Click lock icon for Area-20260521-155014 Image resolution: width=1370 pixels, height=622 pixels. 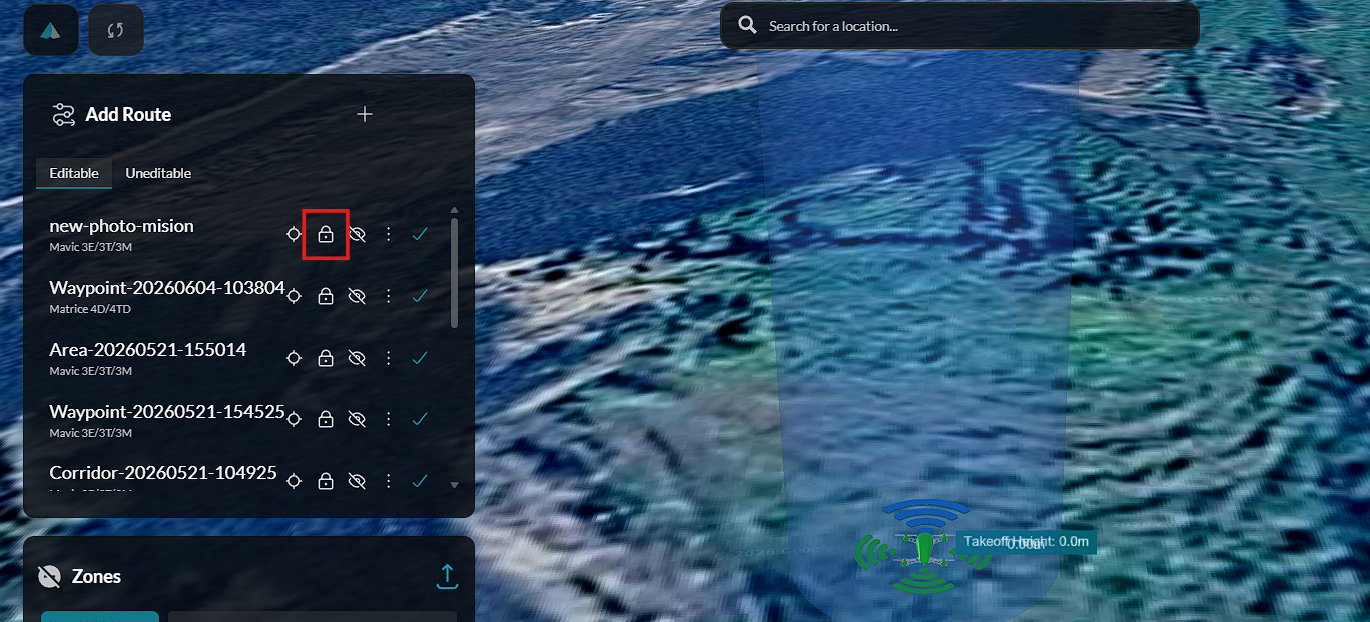pyautogui.click(x=325, y=358)
